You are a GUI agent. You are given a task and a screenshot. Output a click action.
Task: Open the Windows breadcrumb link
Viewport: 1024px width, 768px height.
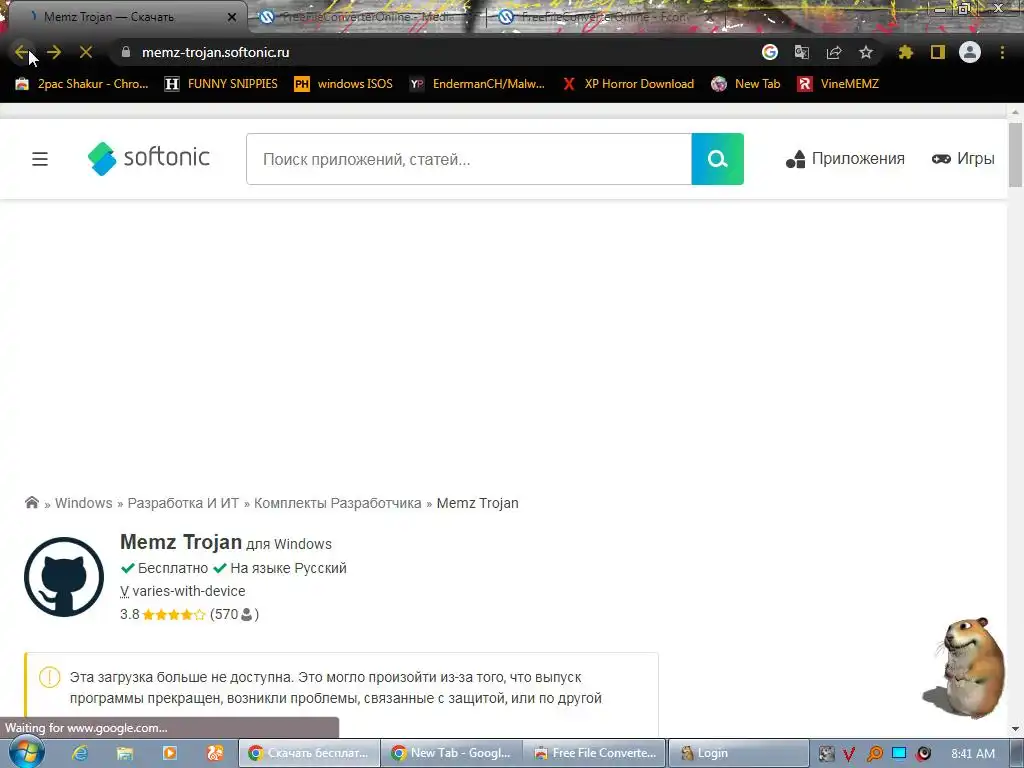(x=84, y=503)
